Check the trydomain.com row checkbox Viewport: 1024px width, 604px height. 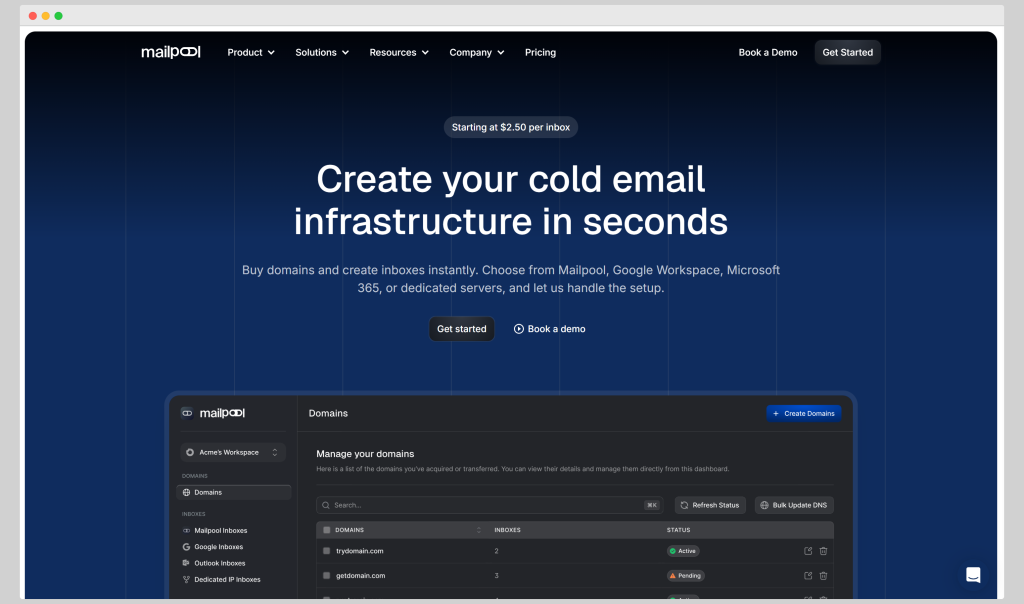(x=327, y=551)
